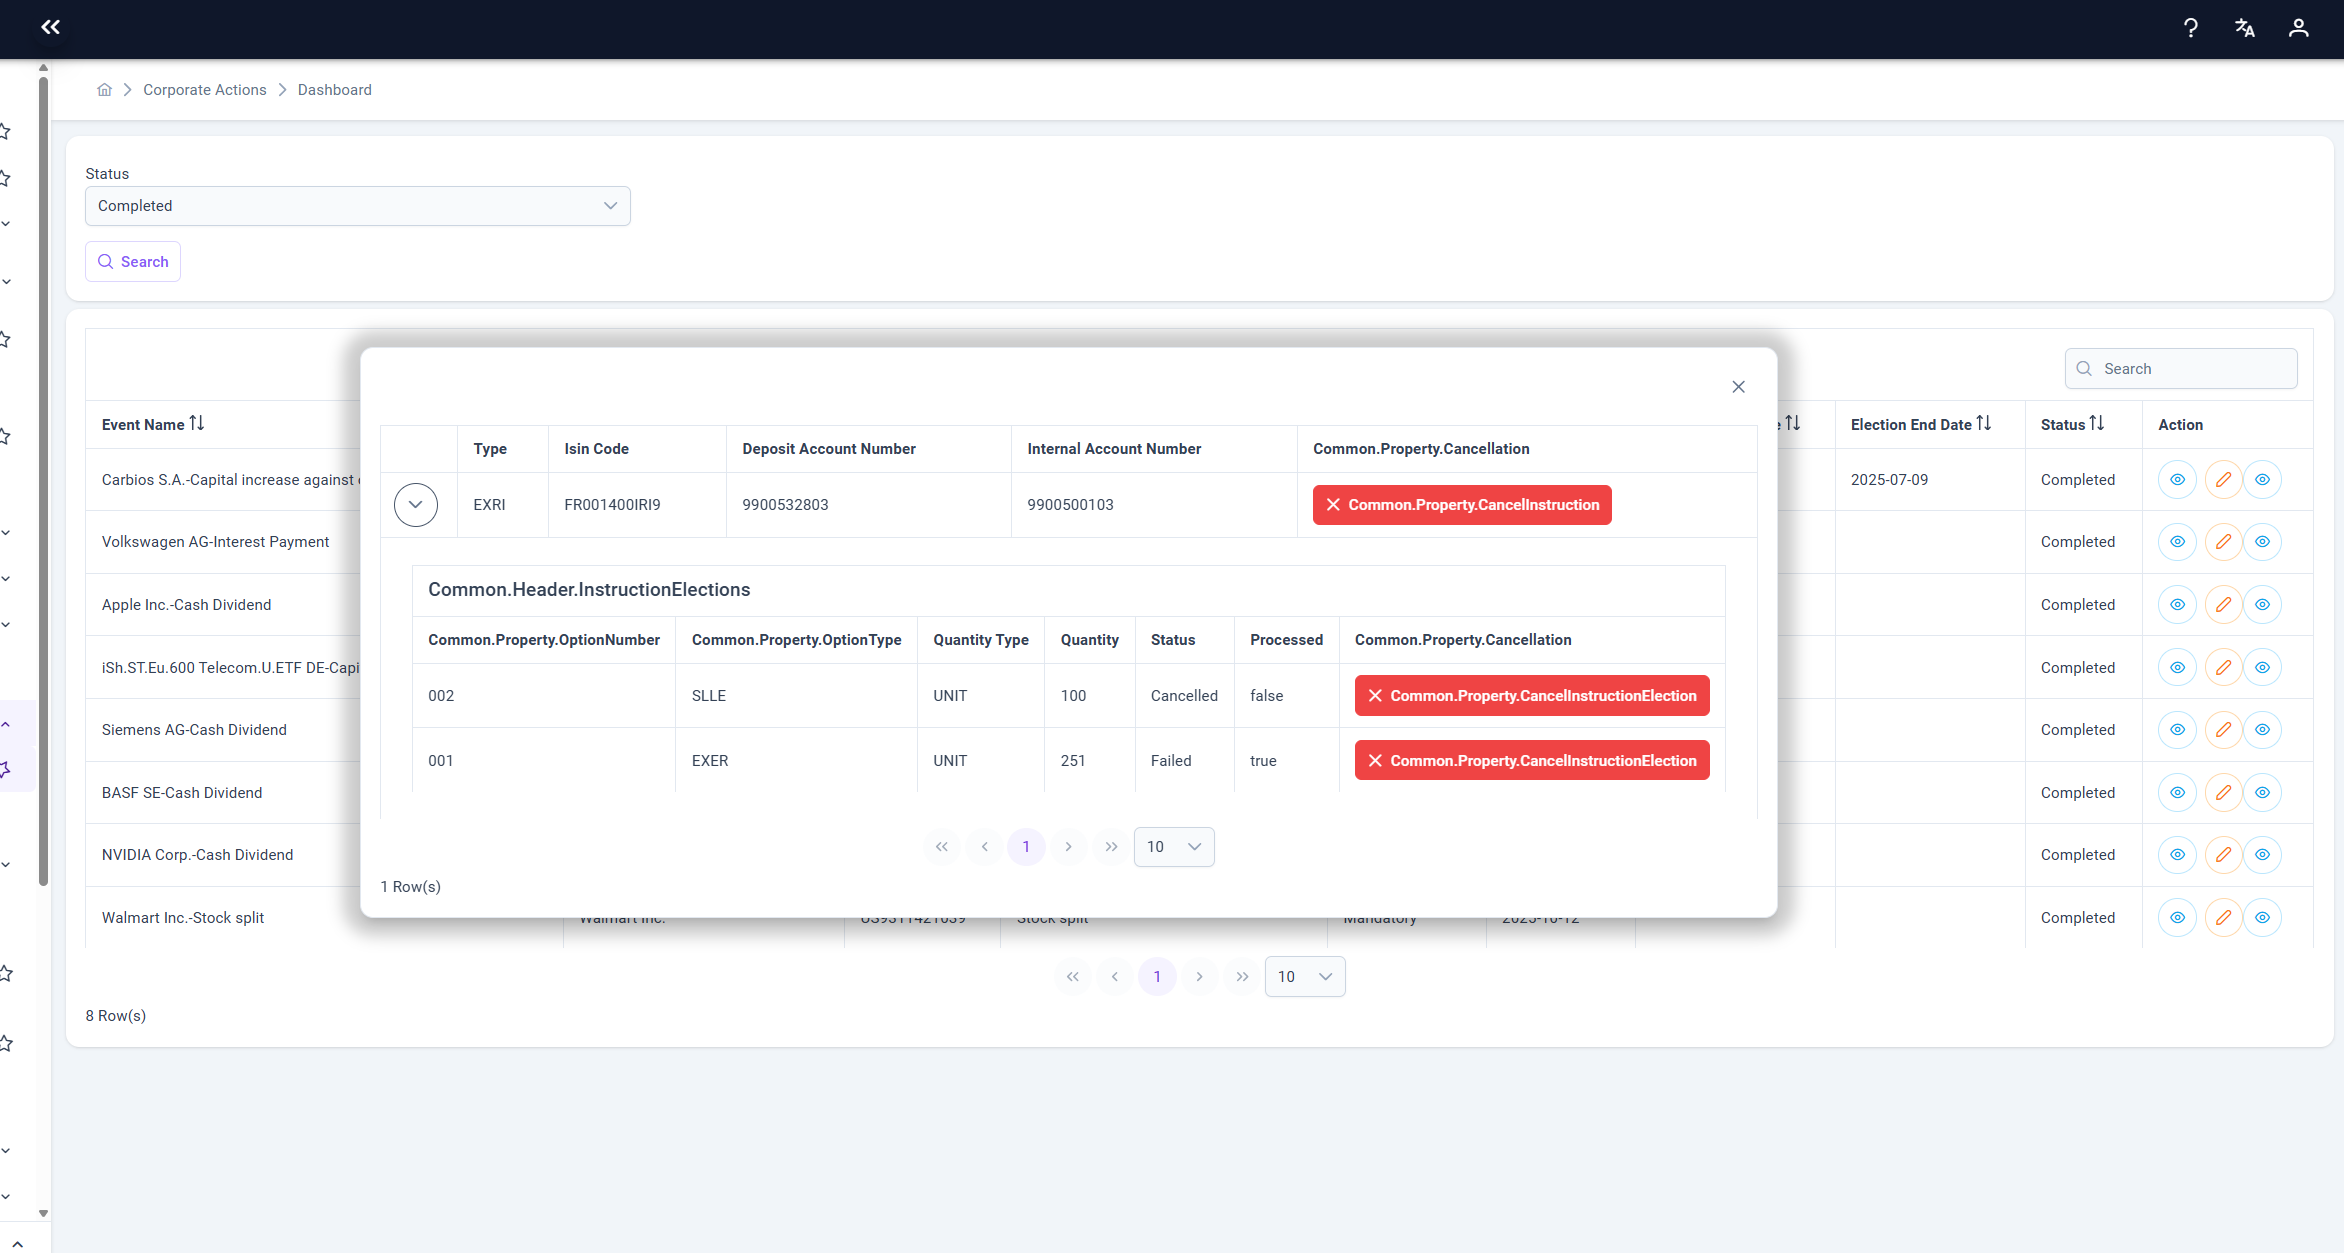Edit the Walmart Inc. Stock split event

tap(2223, 918)
